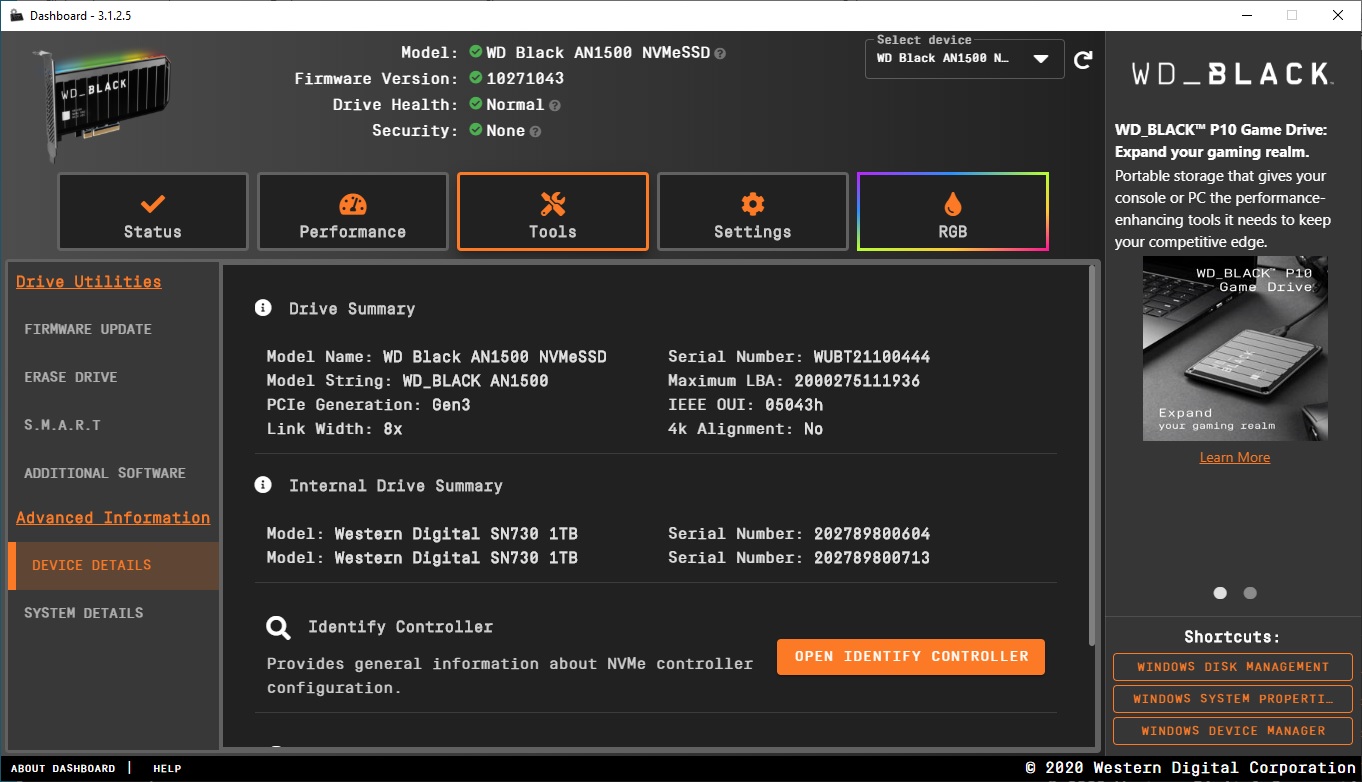Click the Identify Controller magnifier icon
The width and height of the screenshot is (1362, 782).
coord(278,628)
